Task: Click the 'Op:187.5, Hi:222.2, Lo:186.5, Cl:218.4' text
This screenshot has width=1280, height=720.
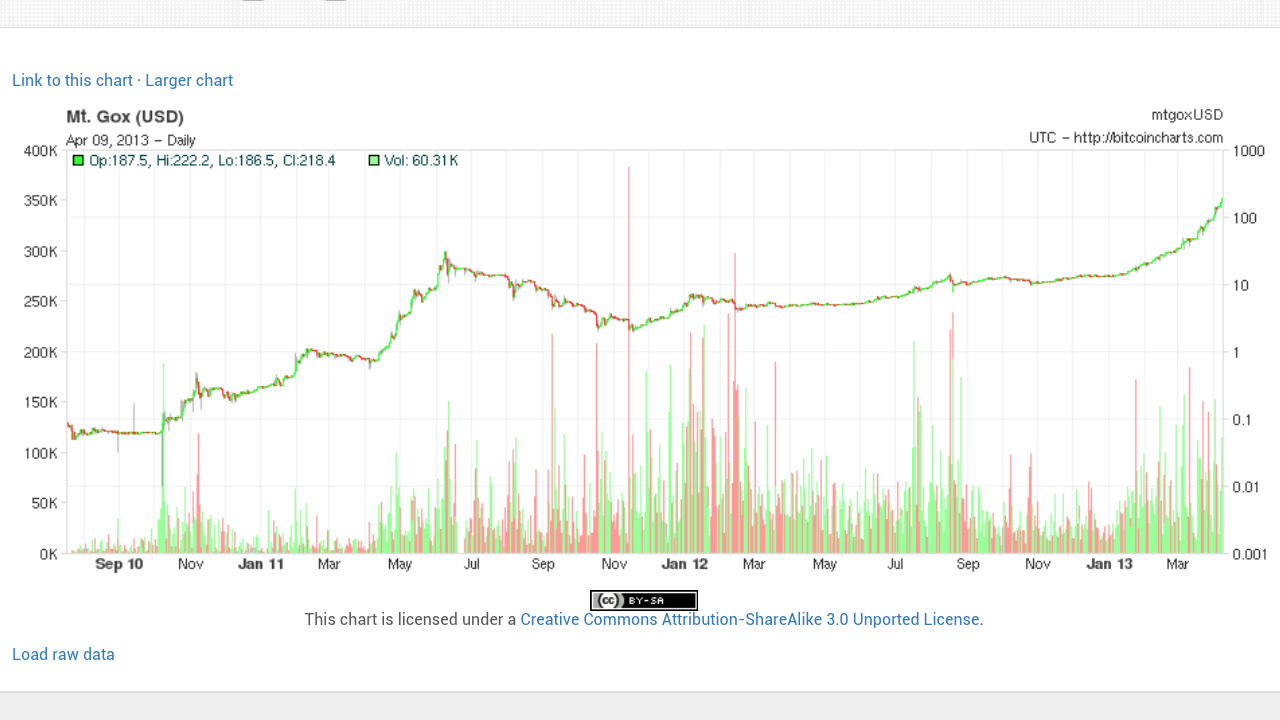Action: tap(212, 160)
